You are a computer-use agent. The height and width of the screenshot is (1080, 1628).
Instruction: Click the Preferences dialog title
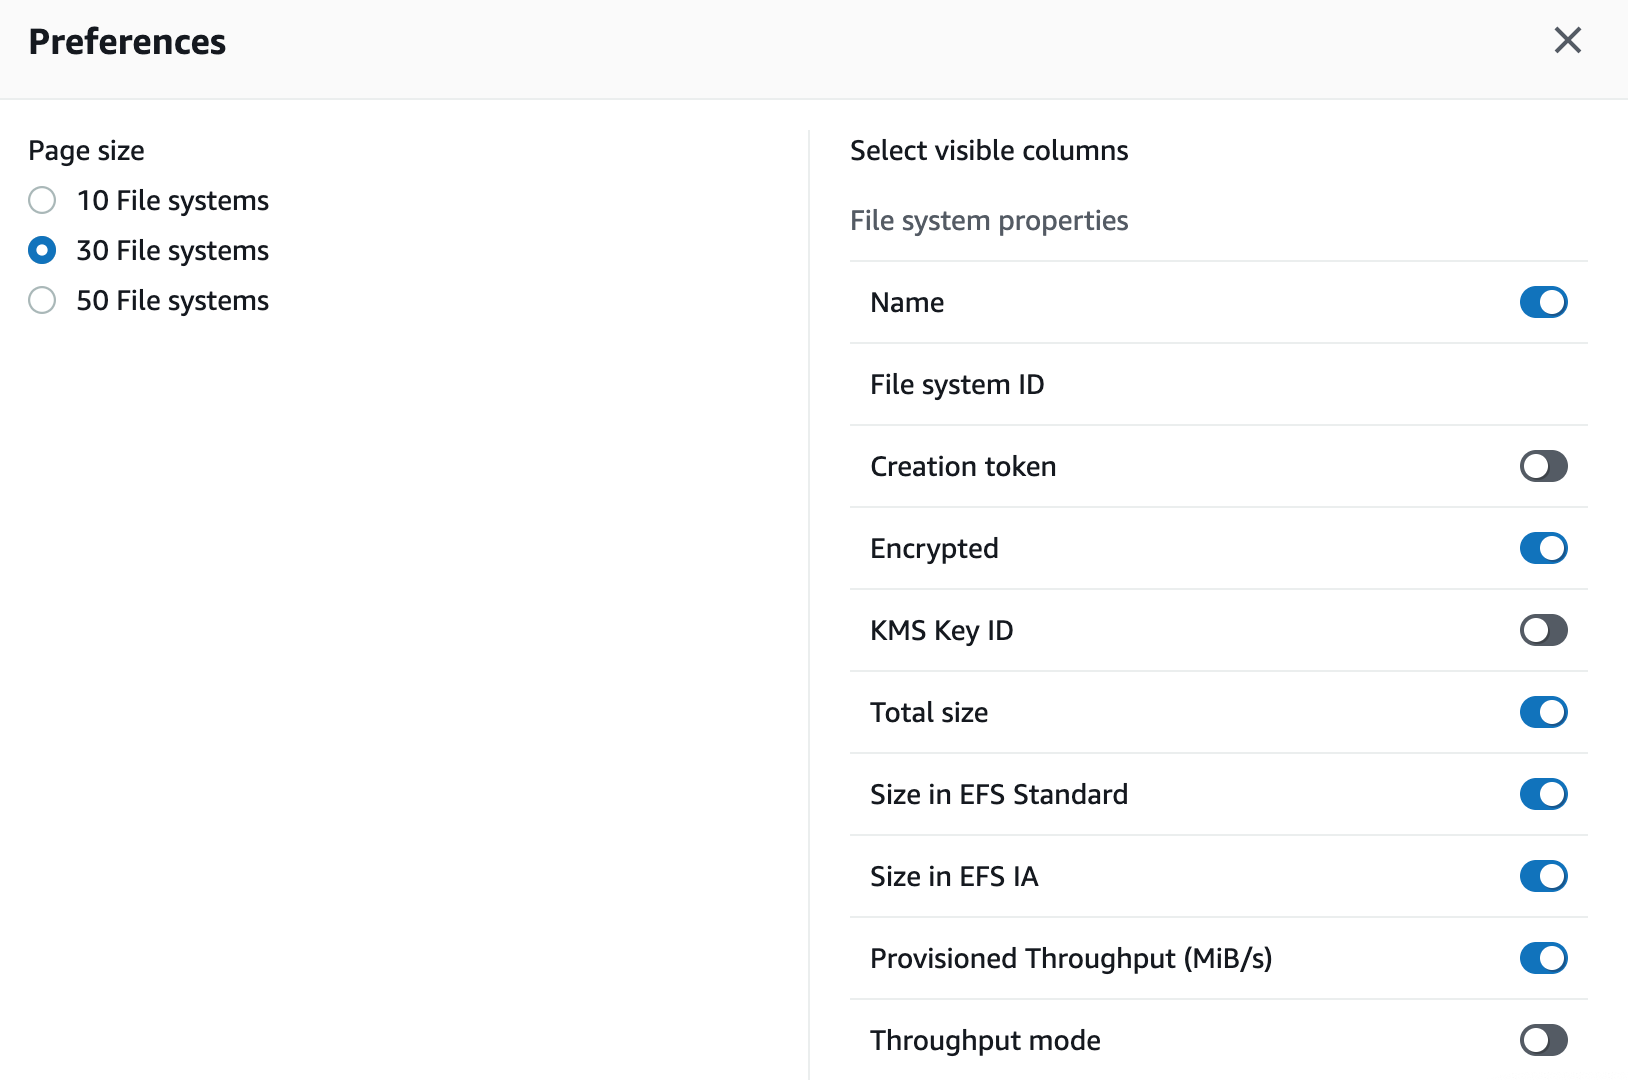pyautogui.click(x=127, y=41)
